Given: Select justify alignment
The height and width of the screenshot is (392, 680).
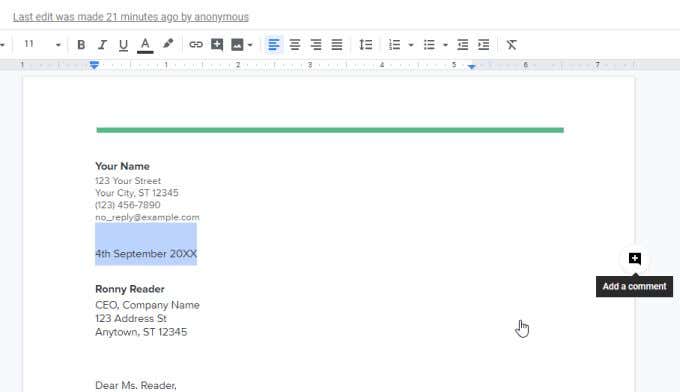Looking at the screenshot, I should (x=337, y=44).
